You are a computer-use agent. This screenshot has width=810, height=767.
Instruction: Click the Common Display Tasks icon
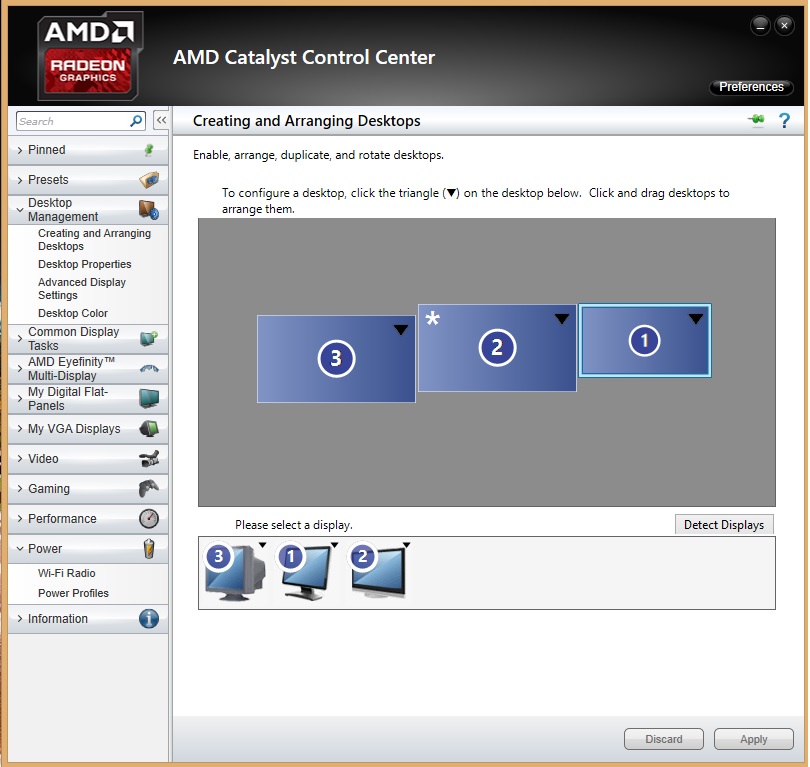click(x=149, y=338)
